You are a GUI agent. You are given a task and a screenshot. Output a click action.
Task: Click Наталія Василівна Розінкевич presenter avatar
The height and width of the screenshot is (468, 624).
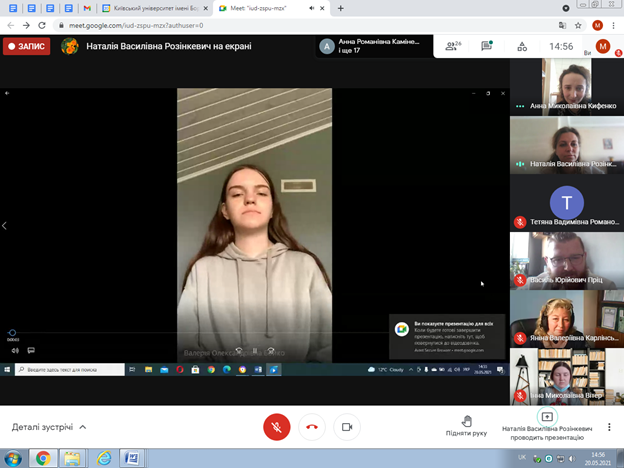coord(70,46)
